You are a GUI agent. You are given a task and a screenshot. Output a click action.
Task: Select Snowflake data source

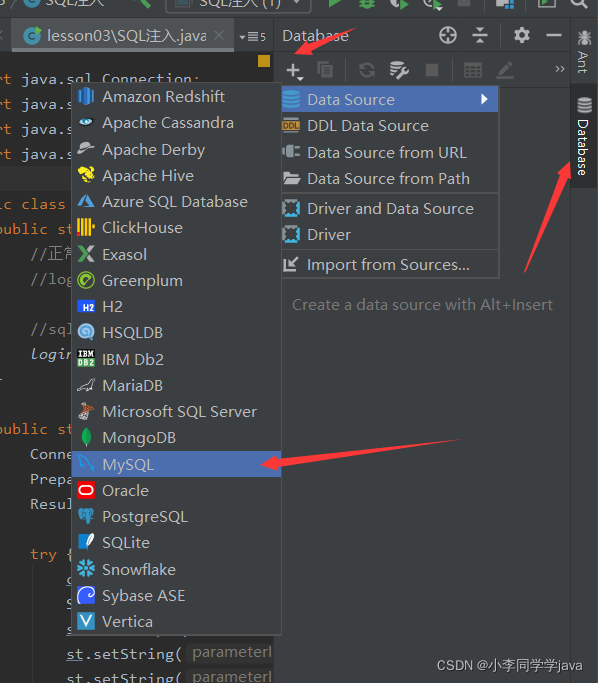[x=176, y=569]
